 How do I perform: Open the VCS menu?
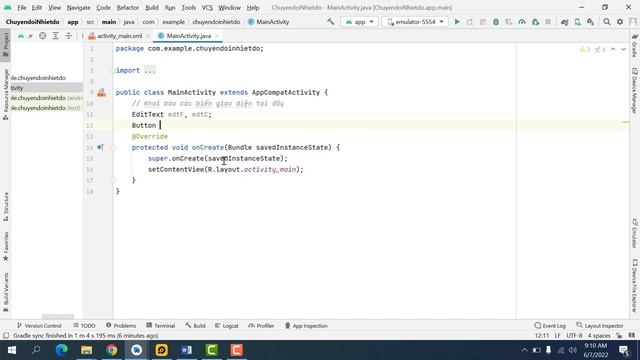[x=207, y=7]
